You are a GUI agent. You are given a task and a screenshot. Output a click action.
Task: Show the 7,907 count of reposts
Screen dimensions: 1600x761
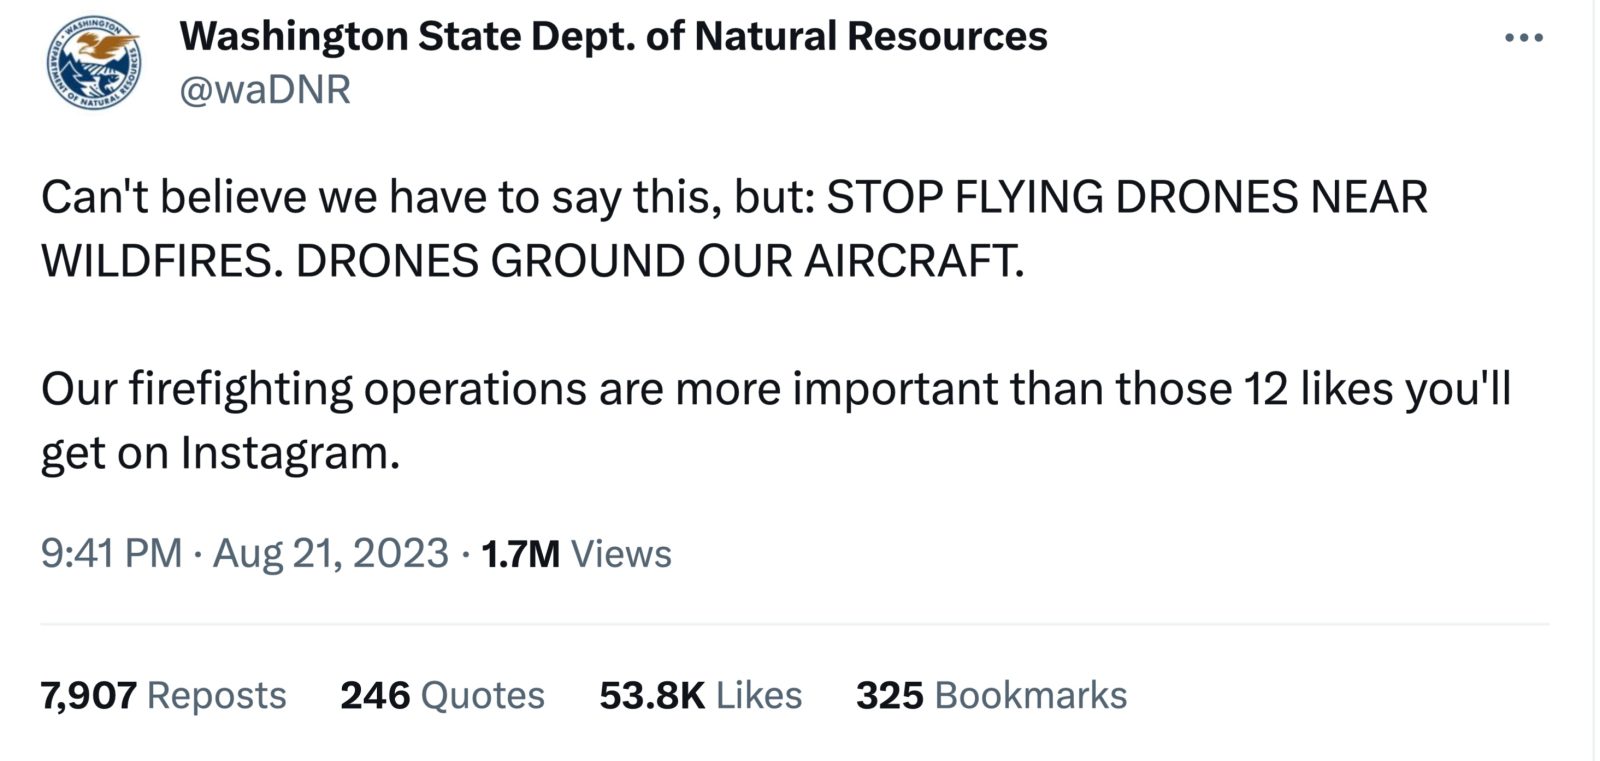[x=88, y=695]
